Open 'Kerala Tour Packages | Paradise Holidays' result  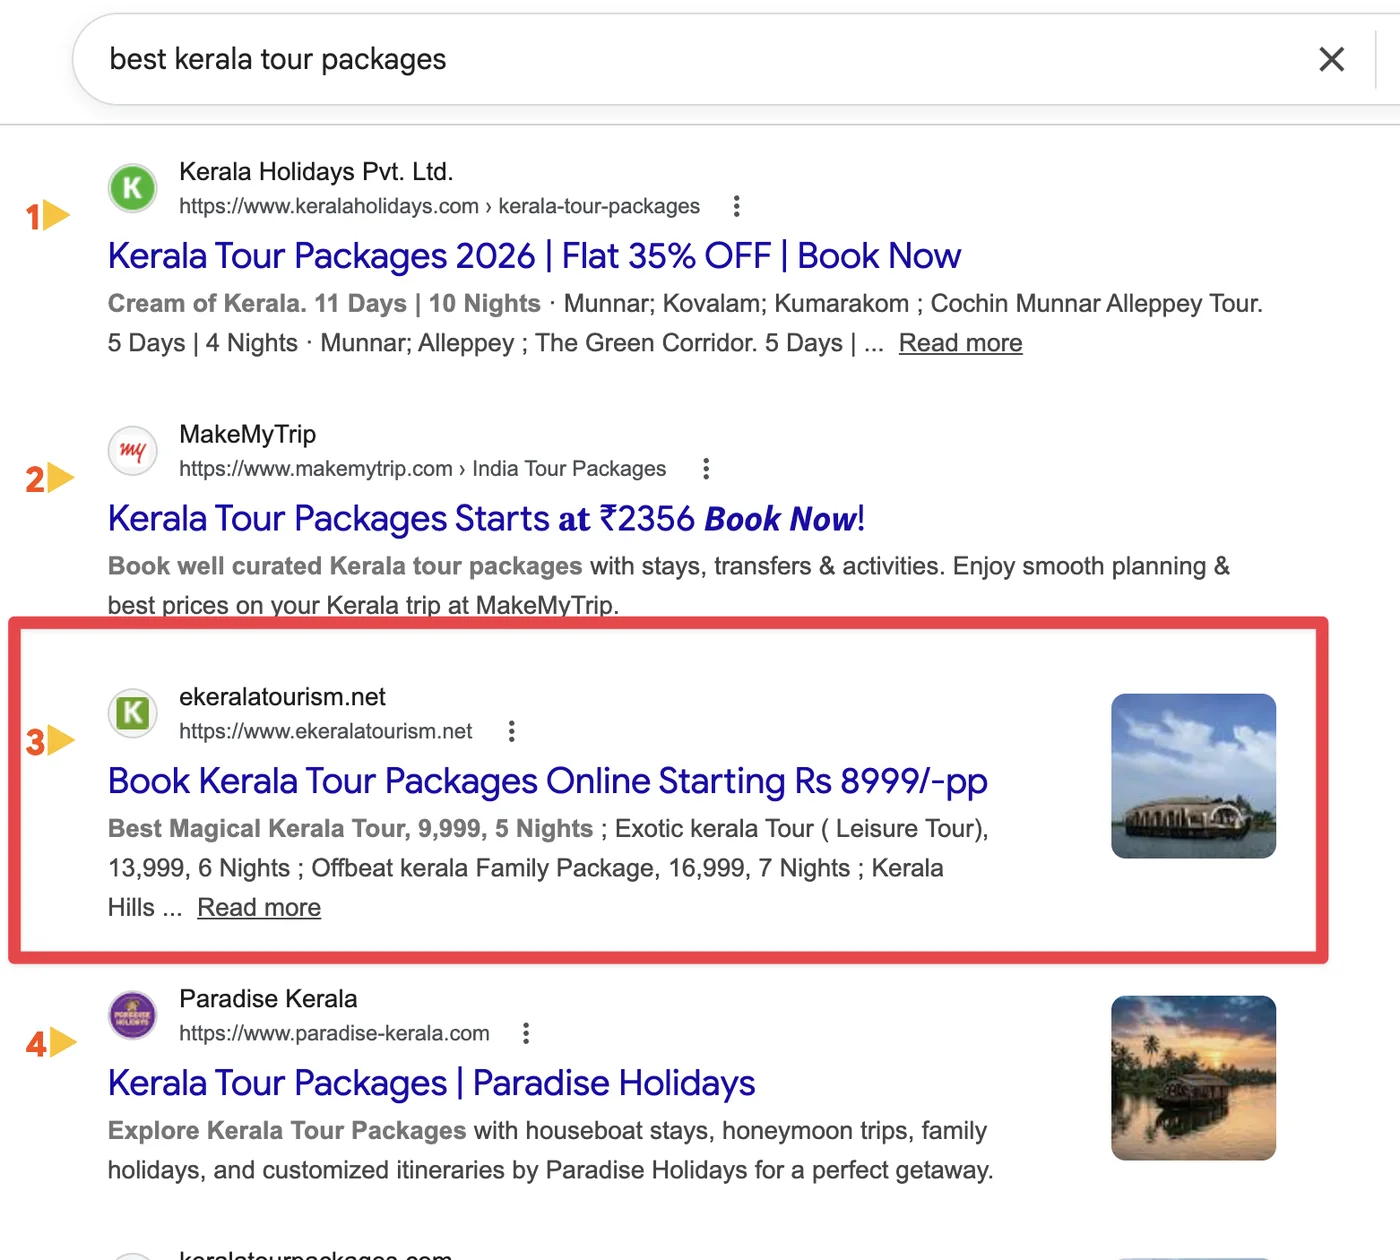431,1083
